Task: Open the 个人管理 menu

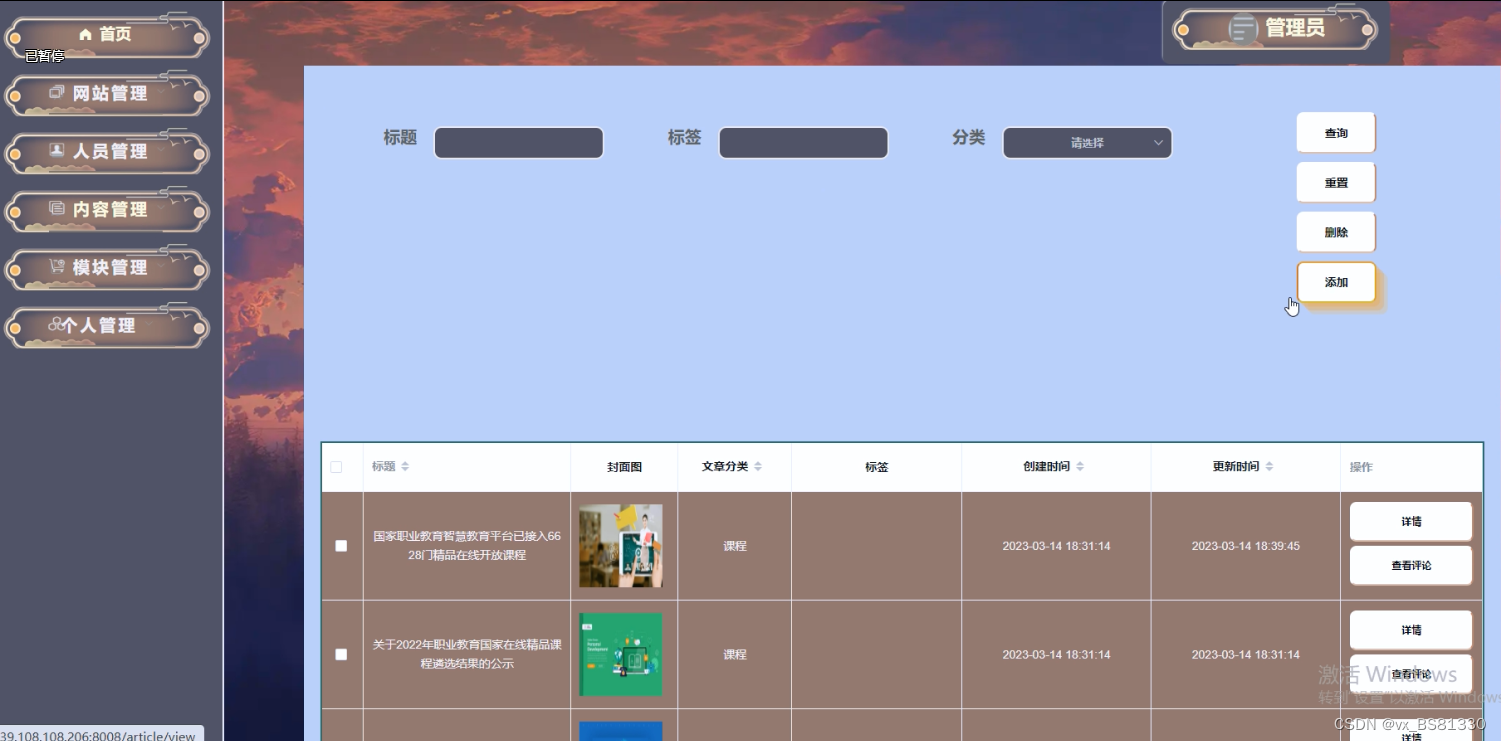Action: tap(107, 326)
